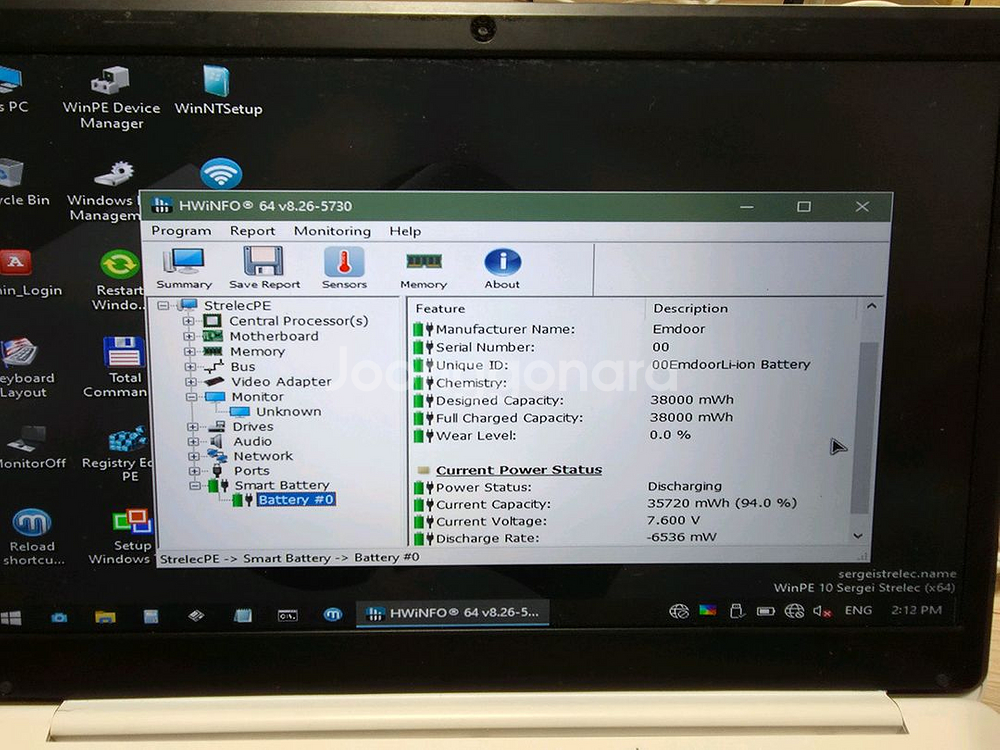This screenshot has width=1000, height=750.
Task: Click HWiNFO taskbar button
Action: [452, 612]
